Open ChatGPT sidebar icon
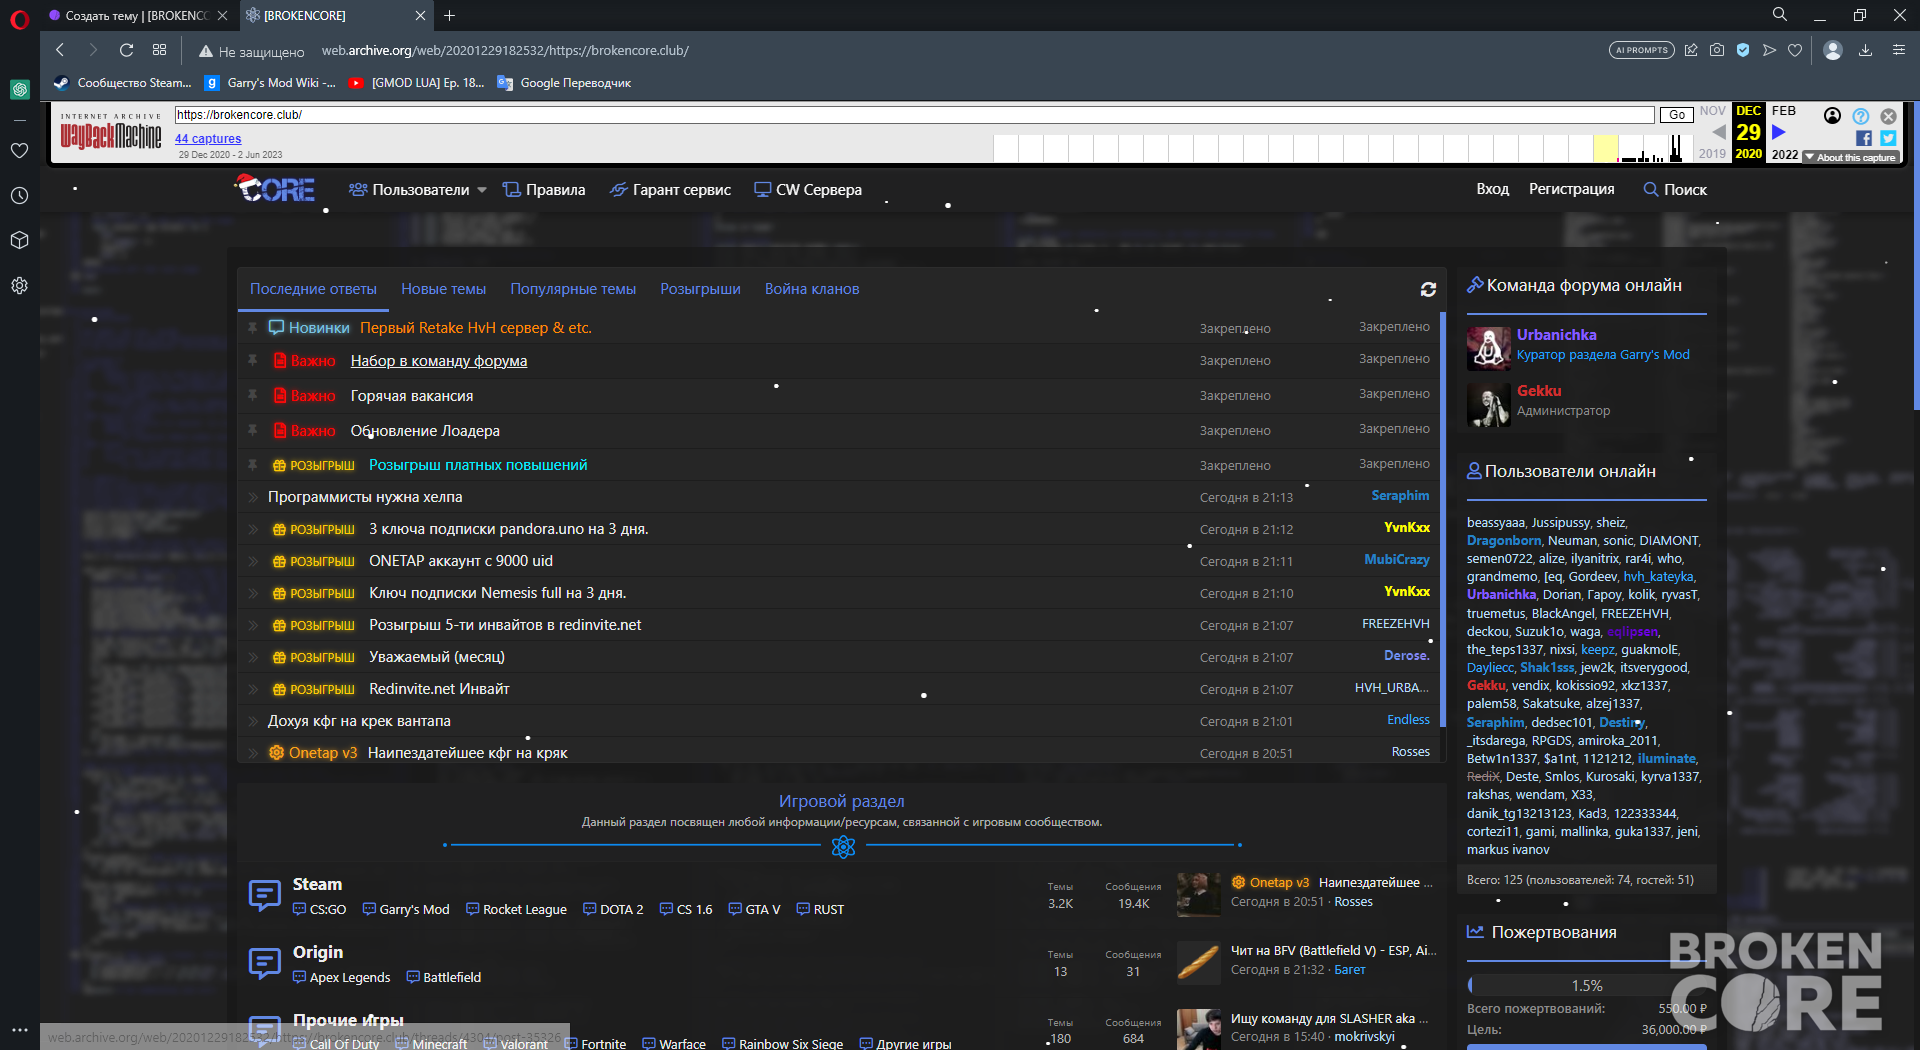The image size is (1920, 1050). 19,89
